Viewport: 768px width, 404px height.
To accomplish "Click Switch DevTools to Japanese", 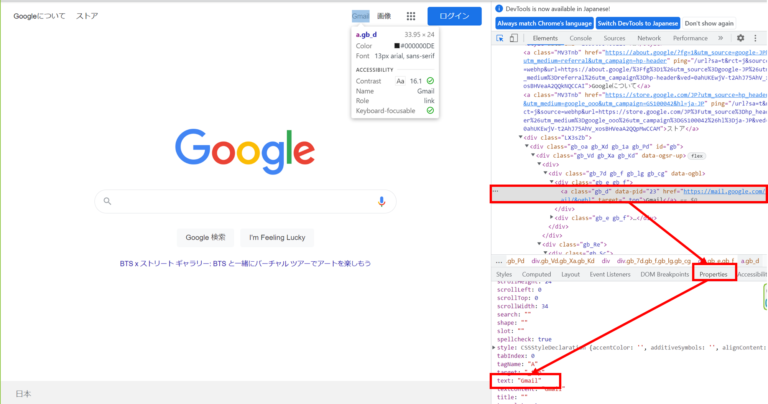I will point(637,22).
